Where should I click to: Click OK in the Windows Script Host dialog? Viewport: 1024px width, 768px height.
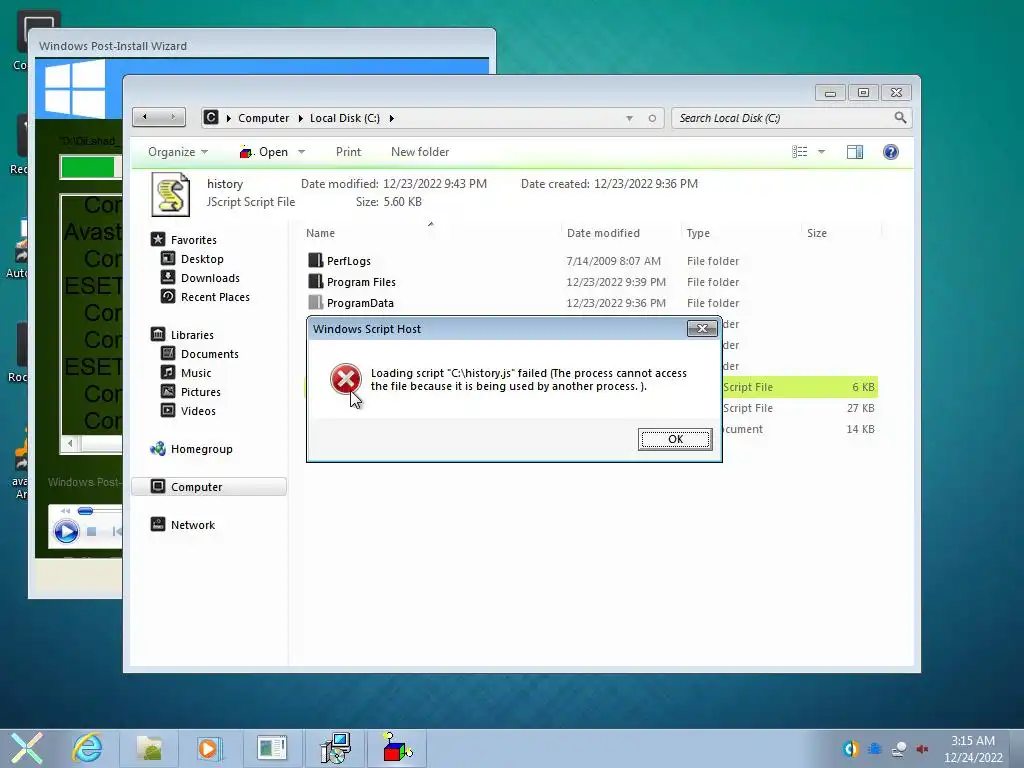pyautogui.click(x=675, y=439)
